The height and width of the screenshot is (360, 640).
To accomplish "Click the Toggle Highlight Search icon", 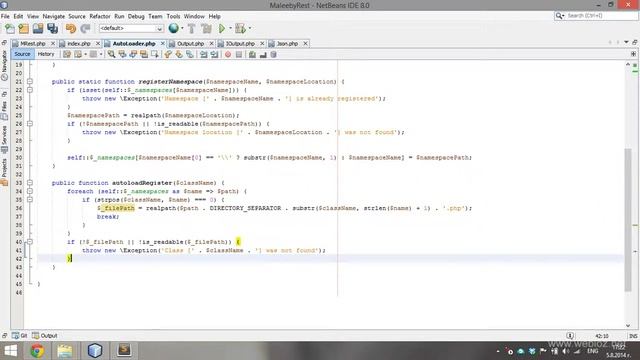I will [x=144, y=54].
